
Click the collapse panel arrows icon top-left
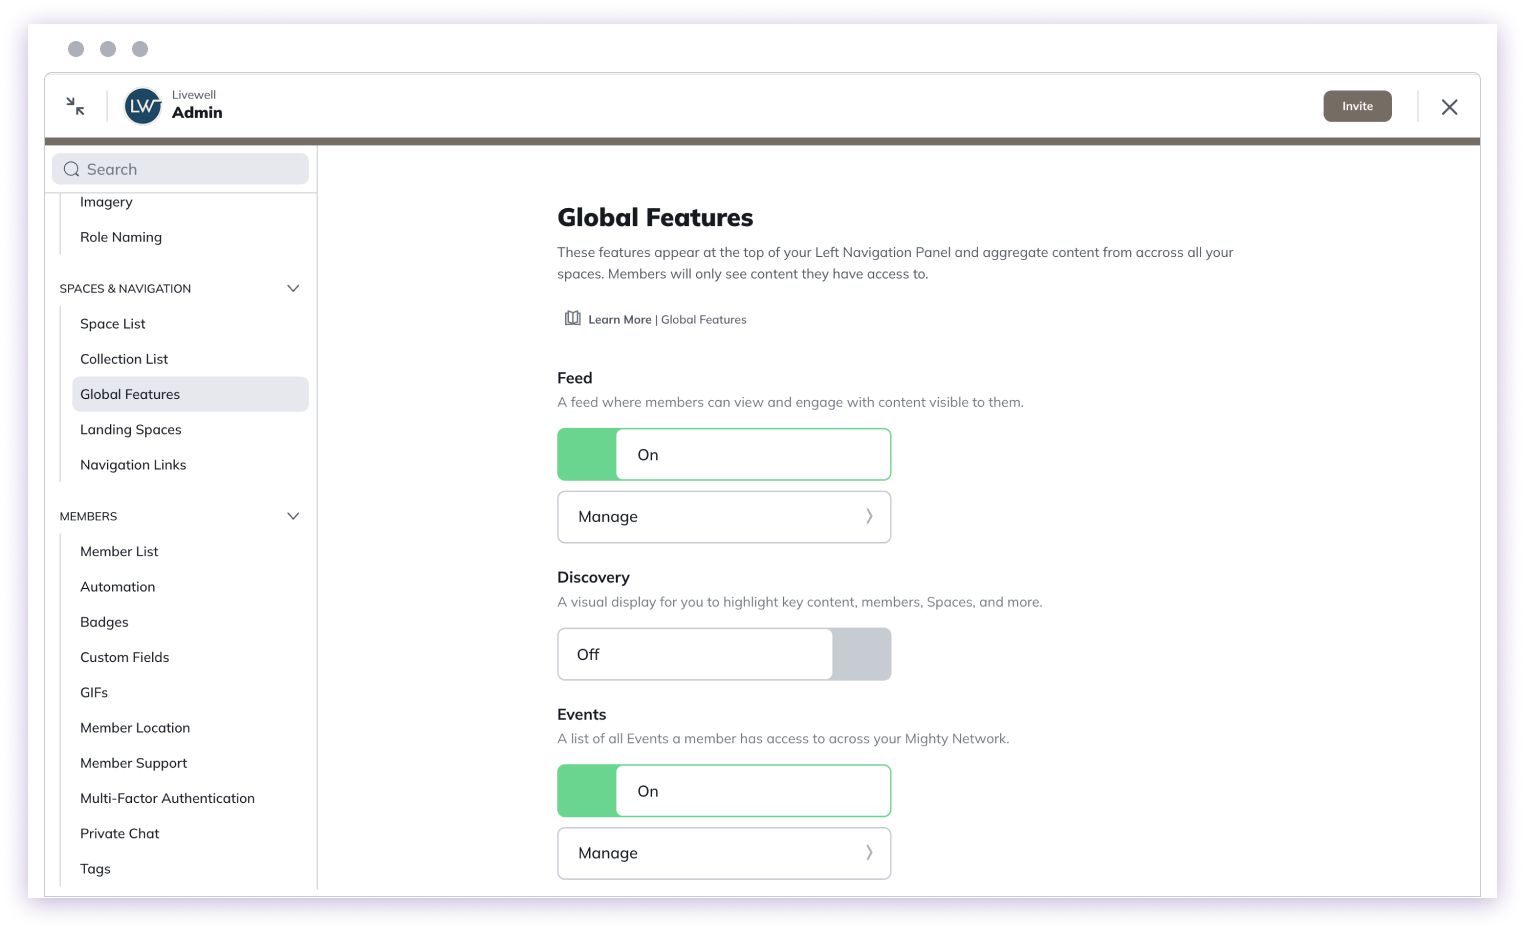pyautogui.click(x=74, y=105)
